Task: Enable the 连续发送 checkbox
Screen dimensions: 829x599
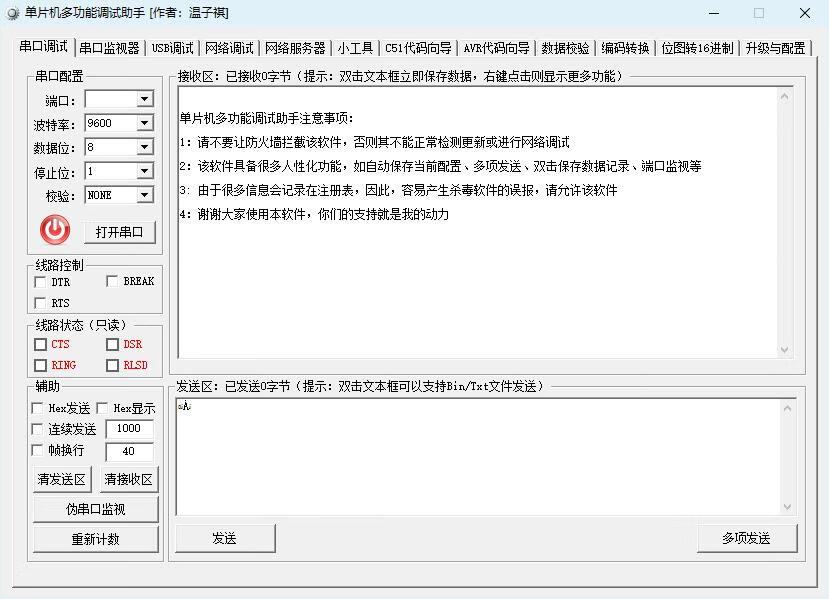Action: tap(38, 429)
